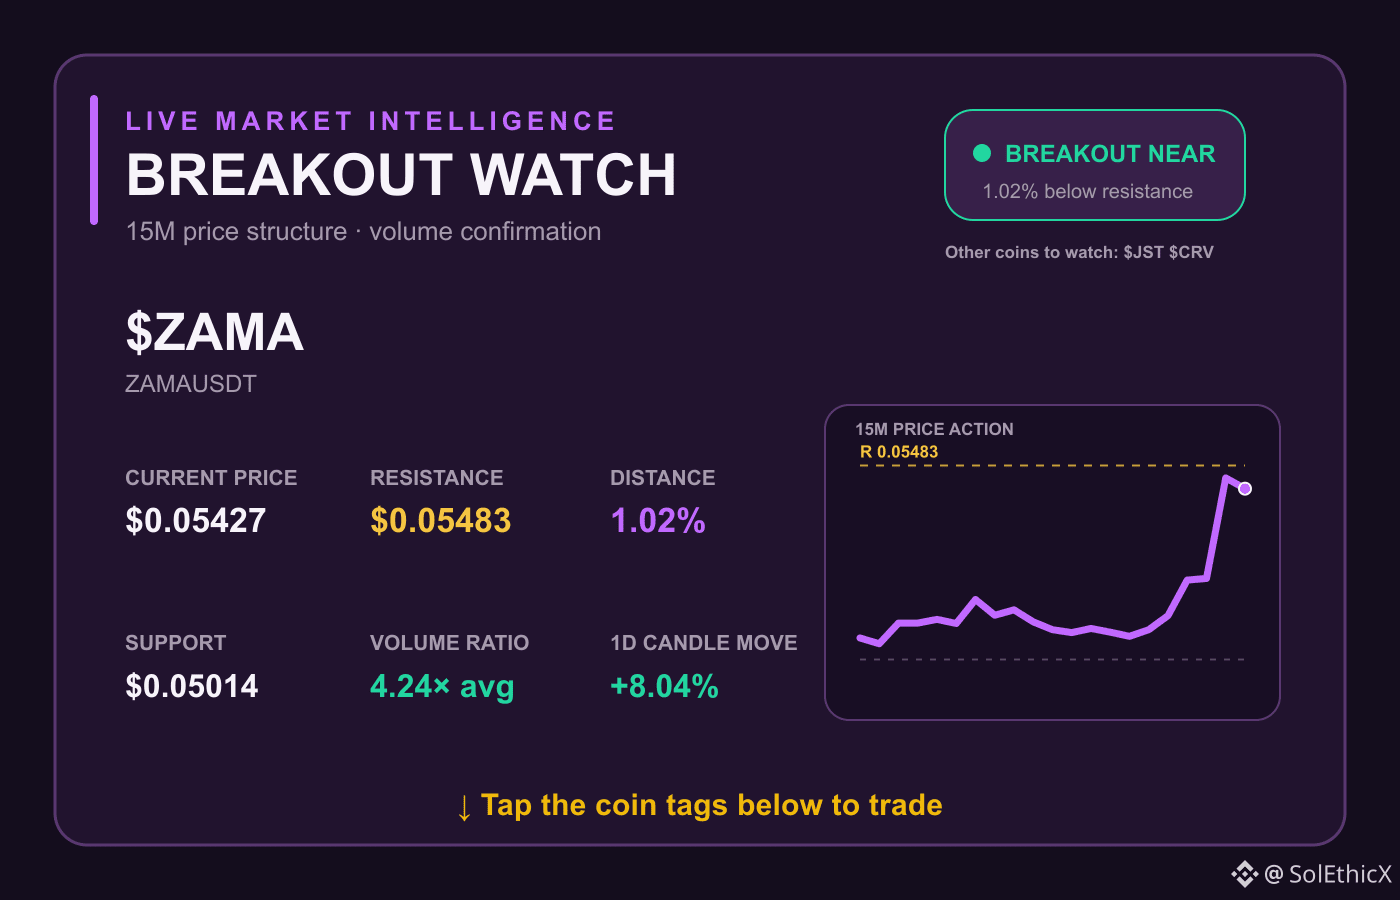Click the distance value 1.02%
This screenshot has width=1400, height=900.
pos(658,520)
